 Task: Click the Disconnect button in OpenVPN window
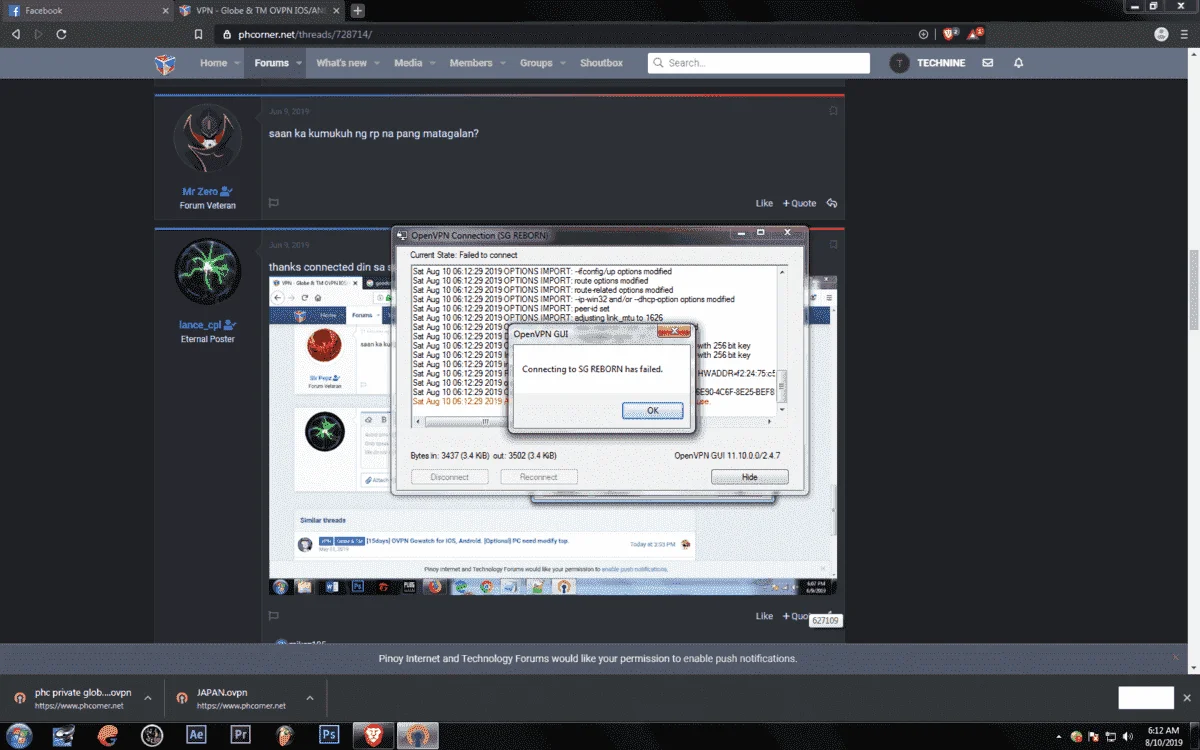(x=449, y=477)
